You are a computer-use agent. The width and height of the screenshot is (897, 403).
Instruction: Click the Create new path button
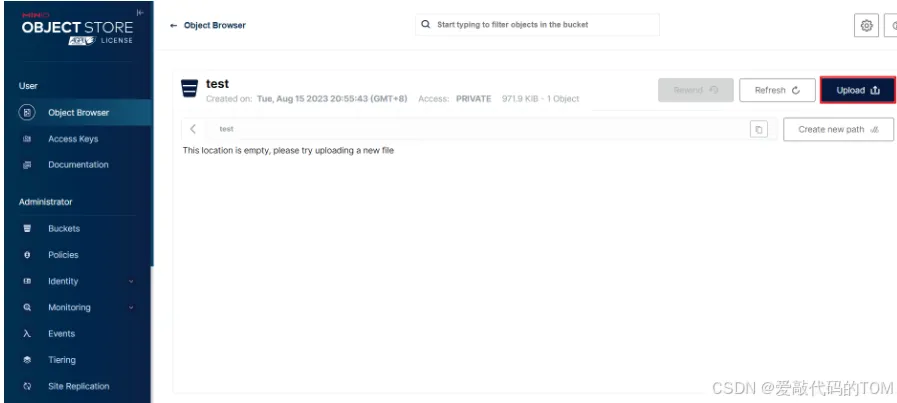pyautogui.click(x=838, y=129)
